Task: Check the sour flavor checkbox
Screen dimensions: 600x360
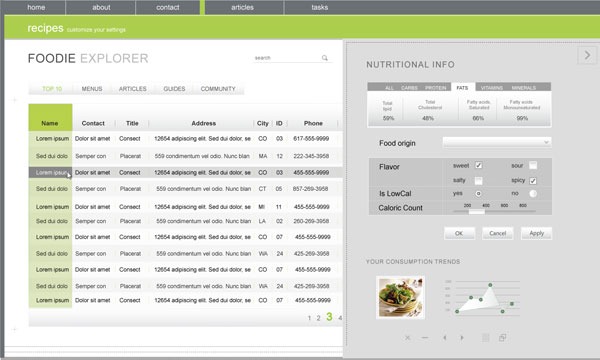Action: [533, 165]
